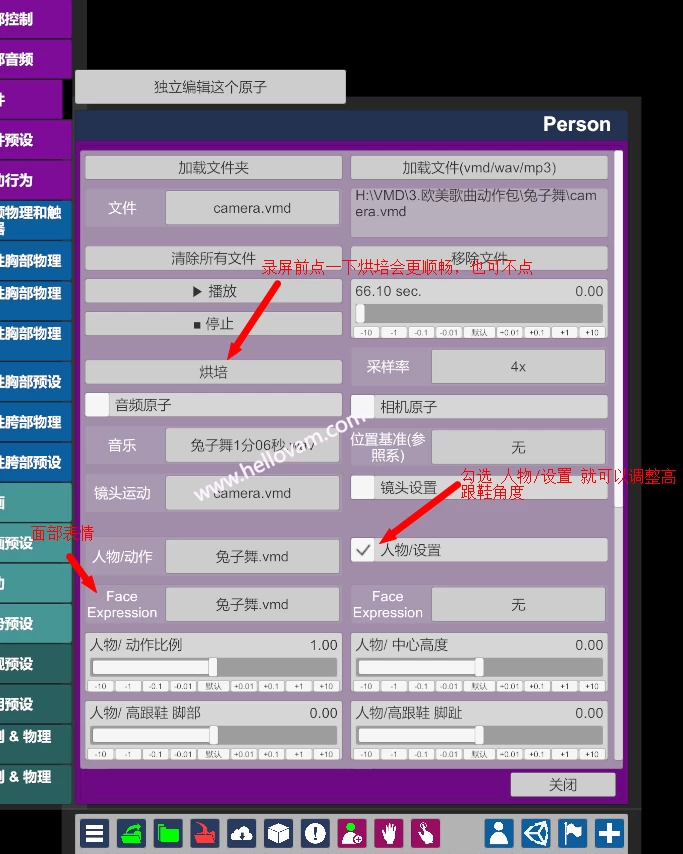Open the 镜头运动 camera.vmd dropdown
The width and height of the screenshot is (683, 854).
[252, 492]
